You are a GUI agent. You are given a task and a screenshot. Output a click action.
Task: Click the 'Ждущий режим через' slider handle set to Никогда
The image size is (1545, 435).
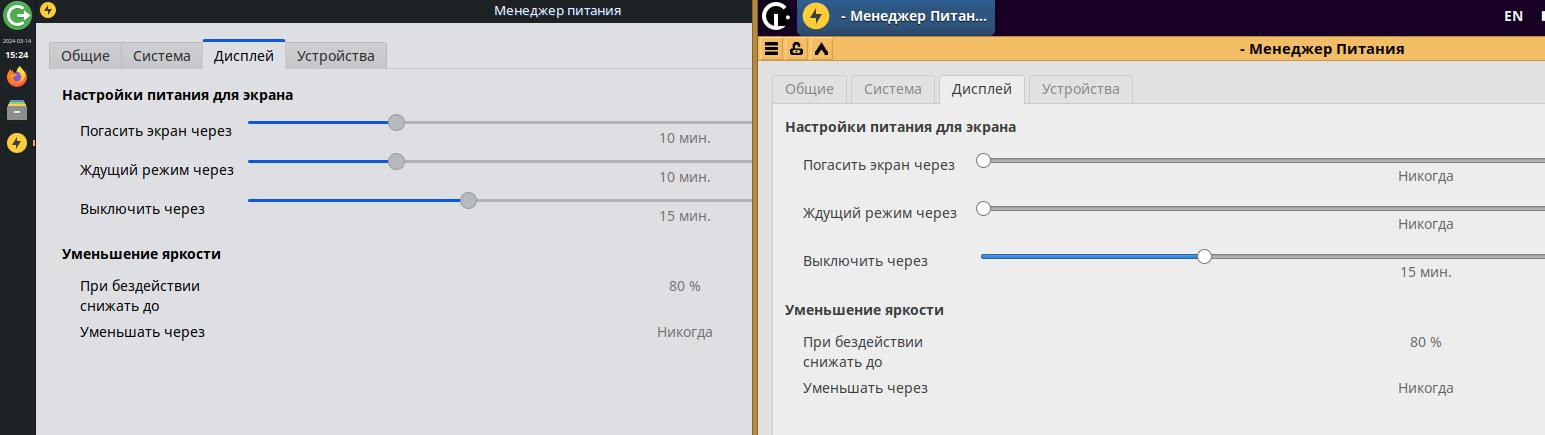[983, 208]
